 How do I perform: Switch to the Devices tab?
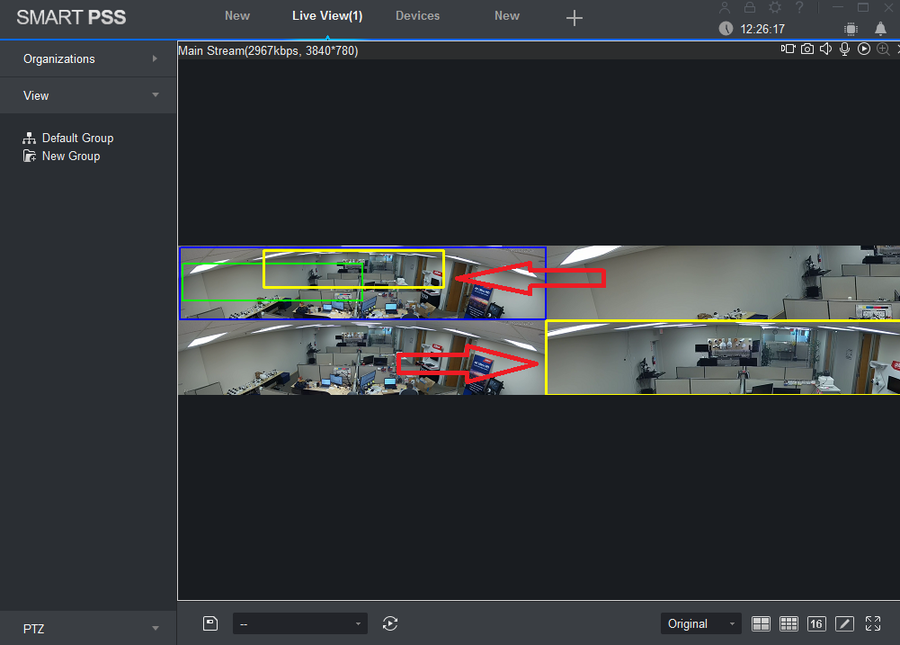[417, 16]
